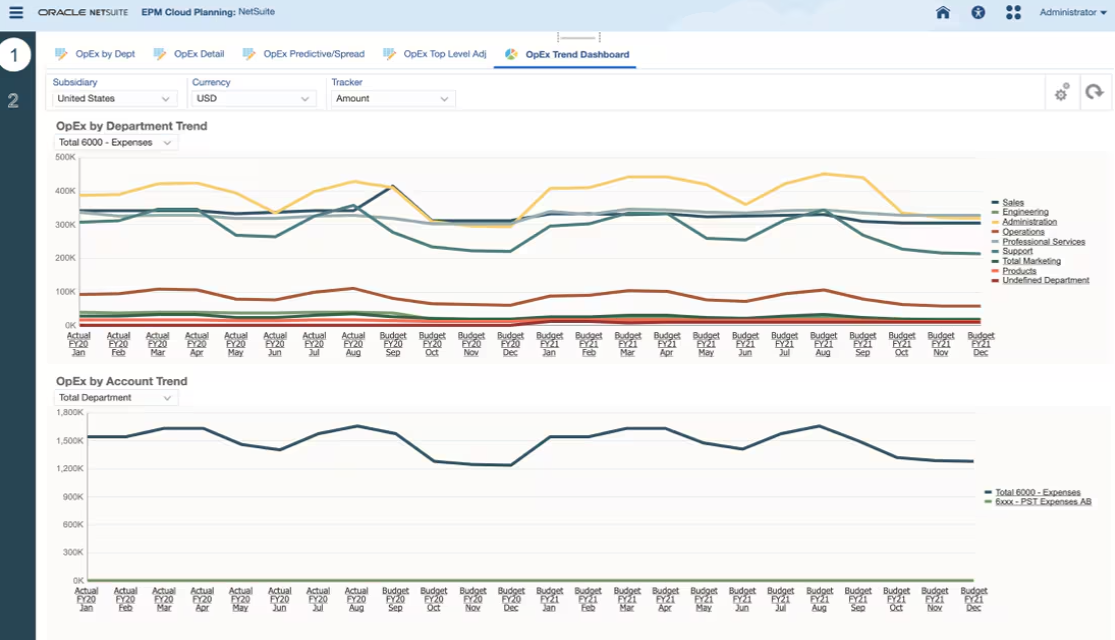Click the form icon beside OpEx Detail
Viewport: 1115px width, 640px height.
click(x=160, y=53)
